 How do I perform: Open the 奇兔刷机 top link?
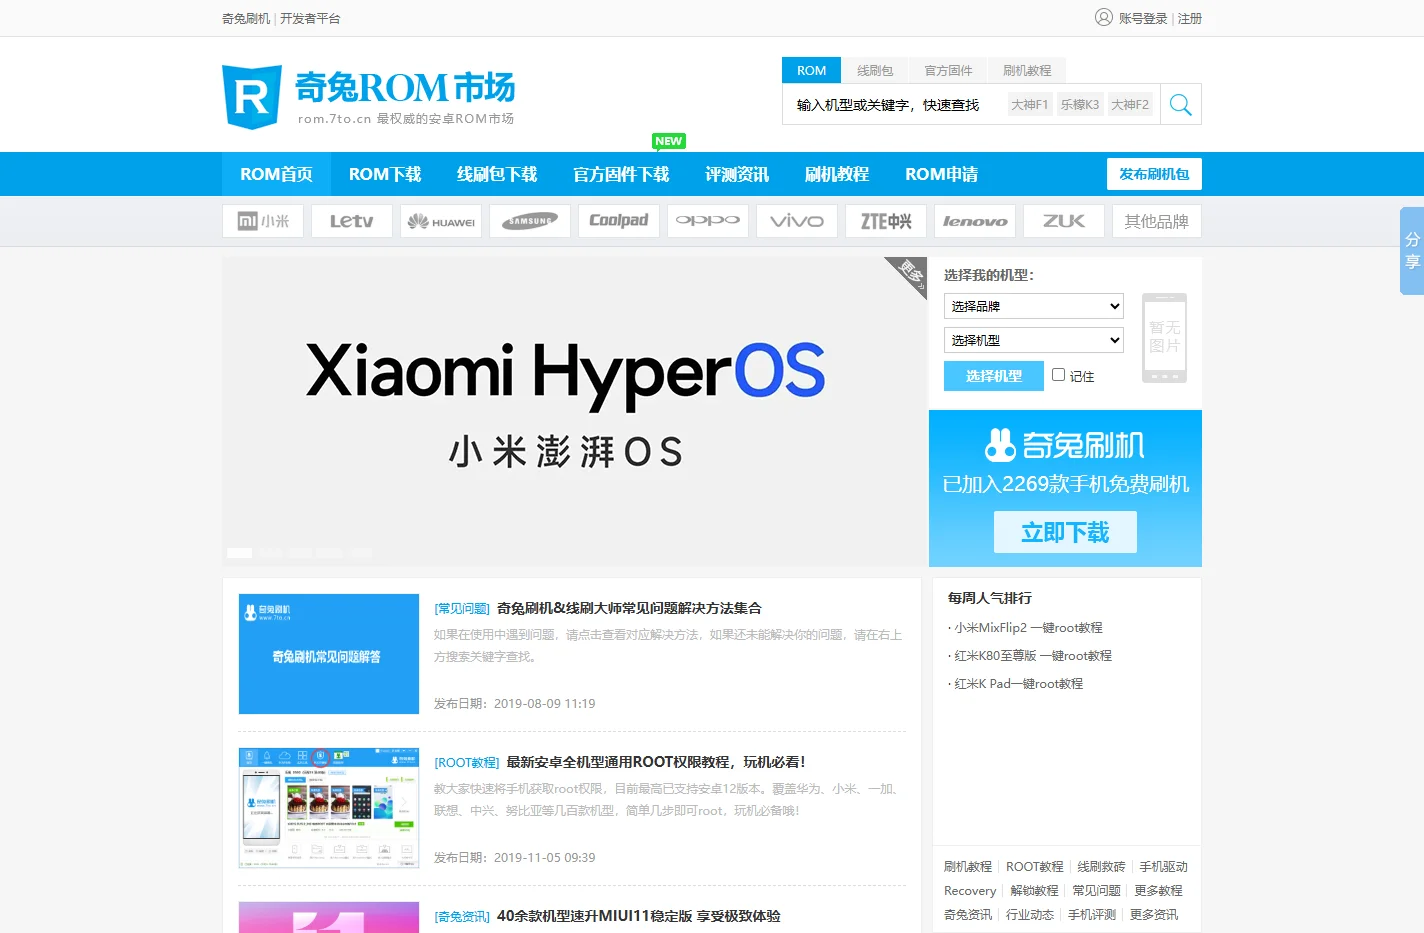click(x=246, y=18)
